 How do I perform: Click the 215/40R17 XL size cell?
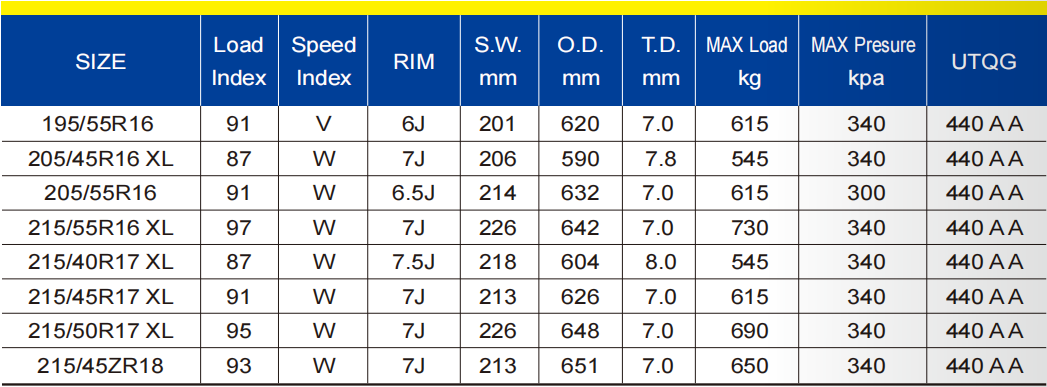[100, 262]
